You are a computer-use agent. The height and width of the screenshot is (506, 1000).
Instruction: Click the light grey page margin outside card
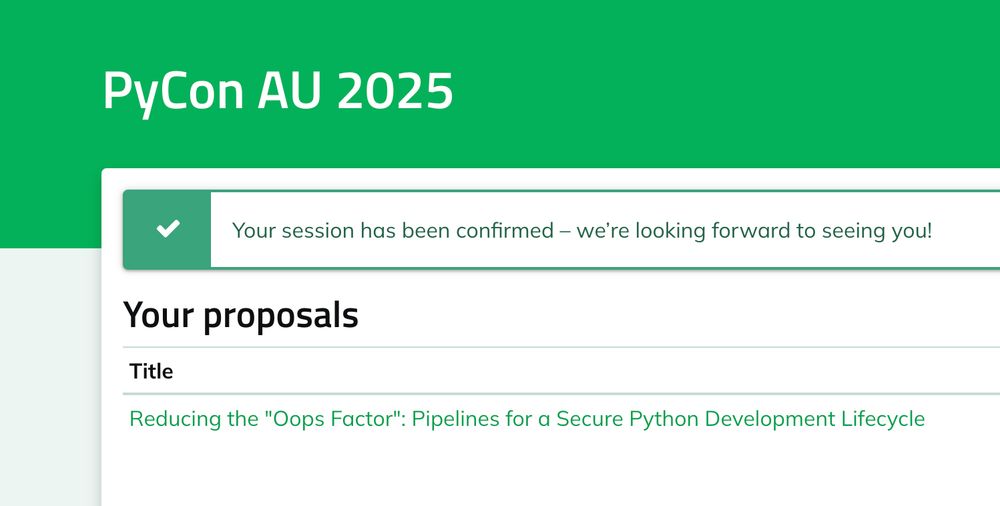pyautogui.click(x=50, y=376)
